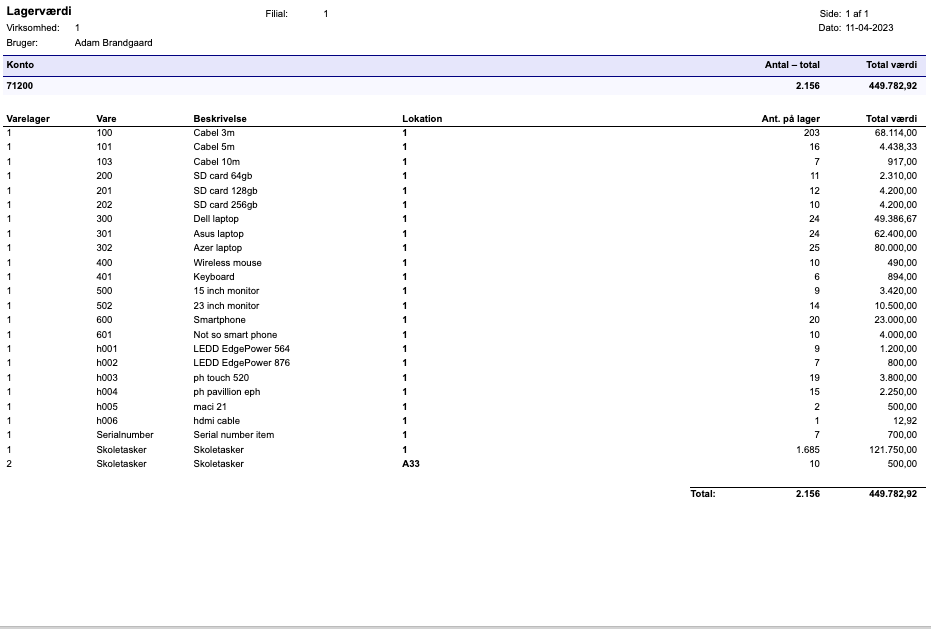Click the Asus laptop description
Screen dimensions: 931x629
(218, 233)
